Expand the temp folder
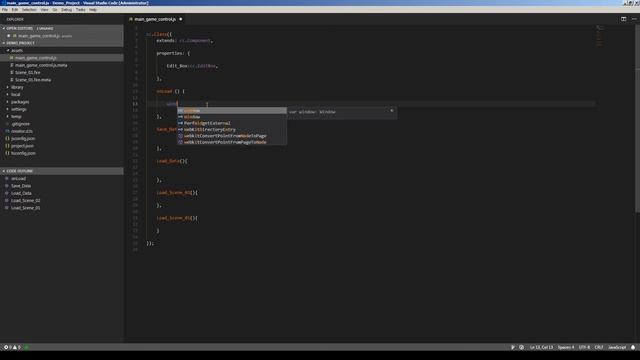 [62, 117]
